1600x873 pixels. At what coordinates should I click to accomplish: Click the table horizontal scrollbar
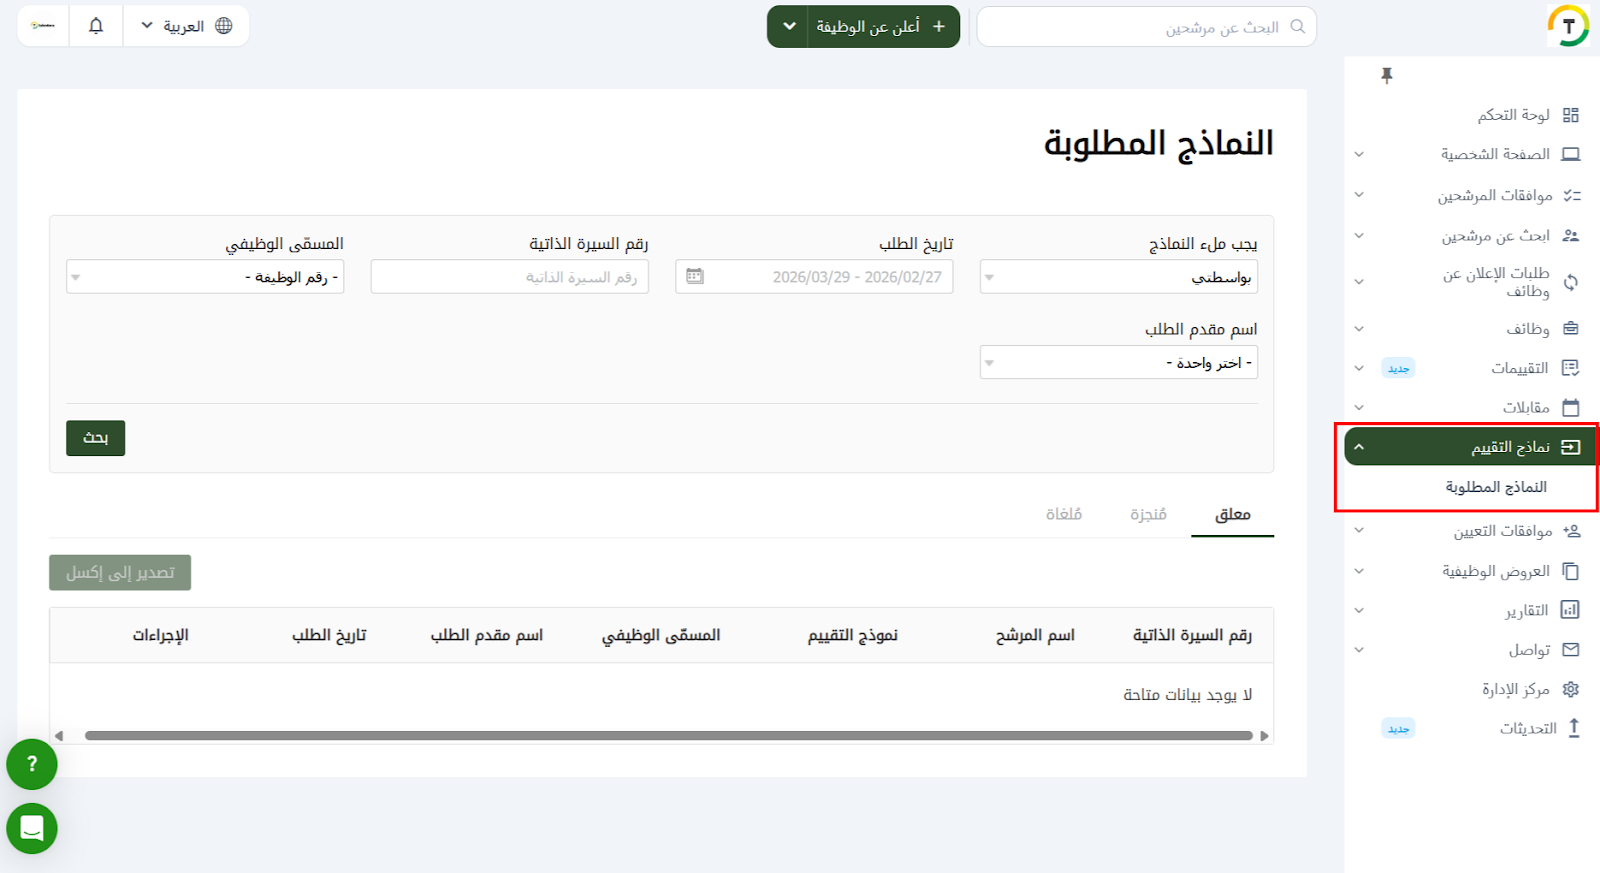coord(668,736)
